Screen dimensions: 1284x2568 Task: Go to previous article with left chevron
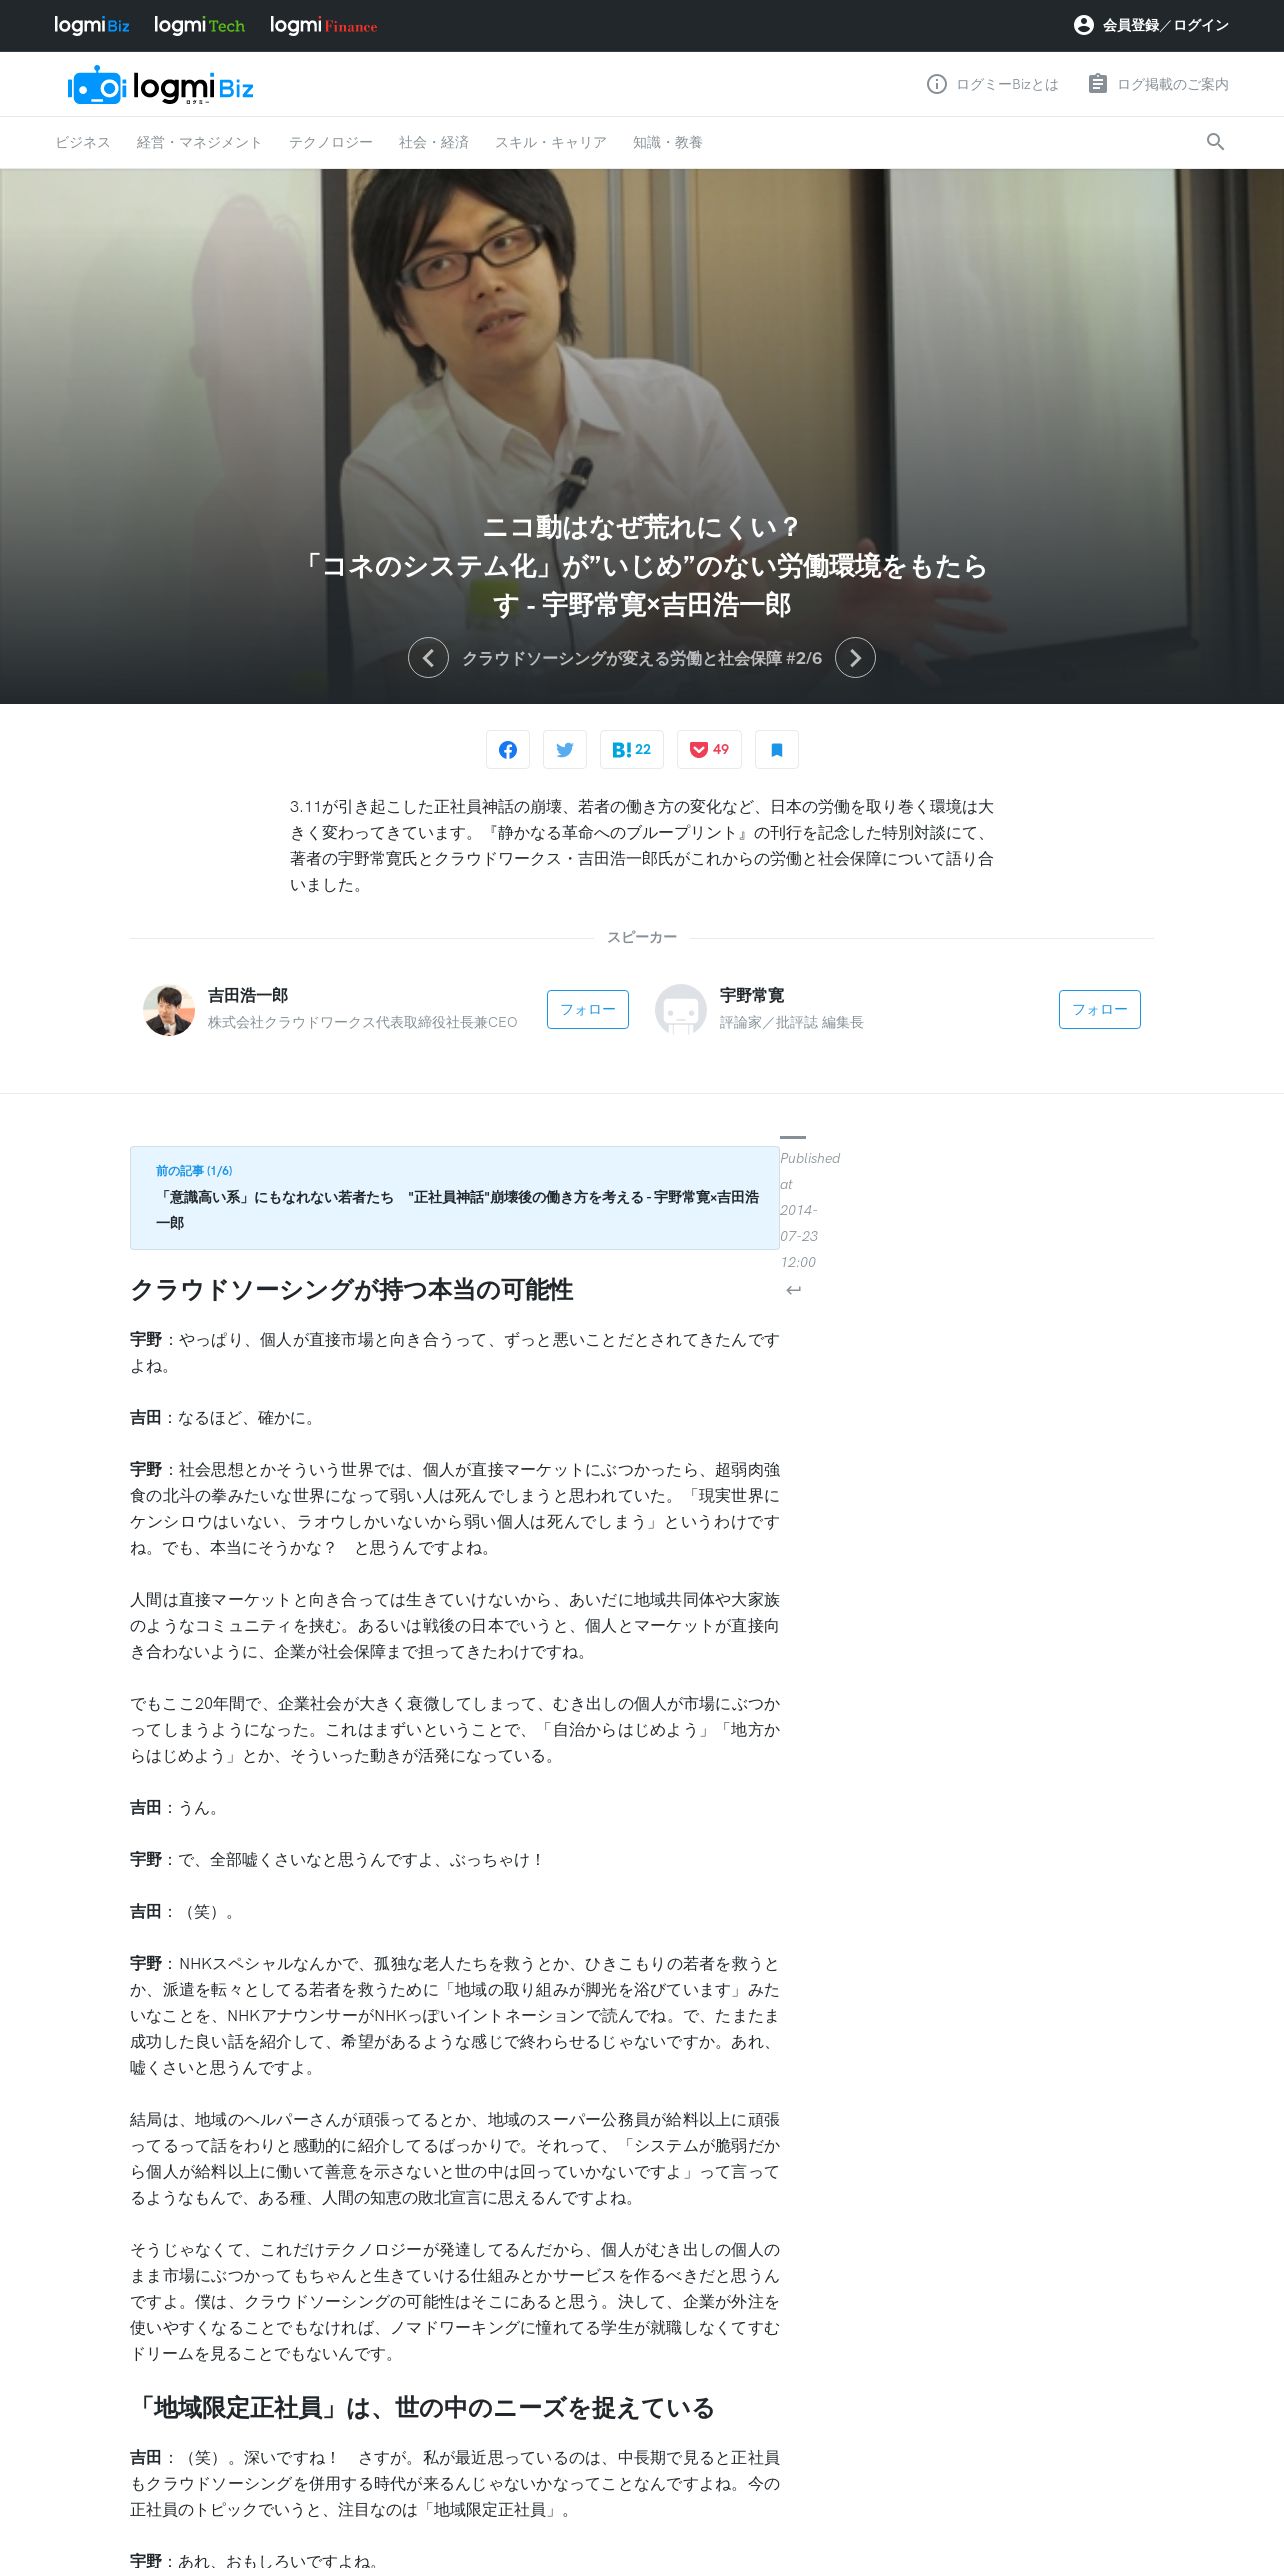pos(428,657)
